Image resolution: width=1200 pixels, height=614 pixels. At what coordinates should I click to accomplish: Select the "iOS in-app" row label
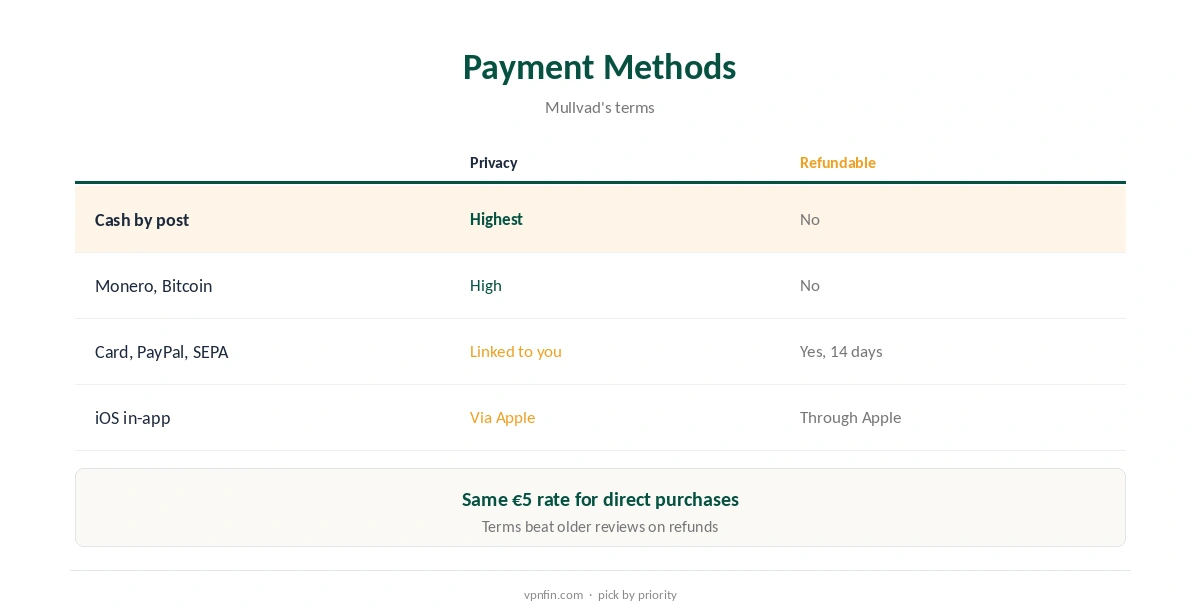tap(132, 418)
